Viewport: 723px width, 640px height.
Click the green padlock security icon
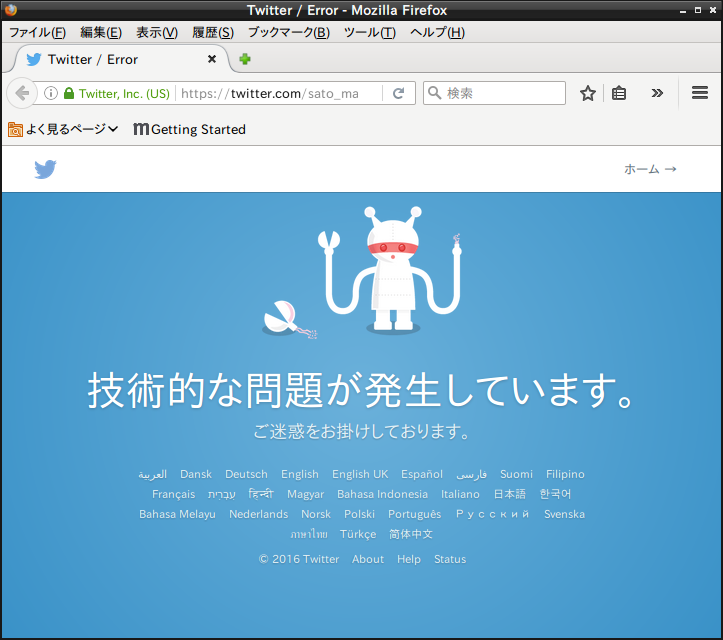coord(69,93)
